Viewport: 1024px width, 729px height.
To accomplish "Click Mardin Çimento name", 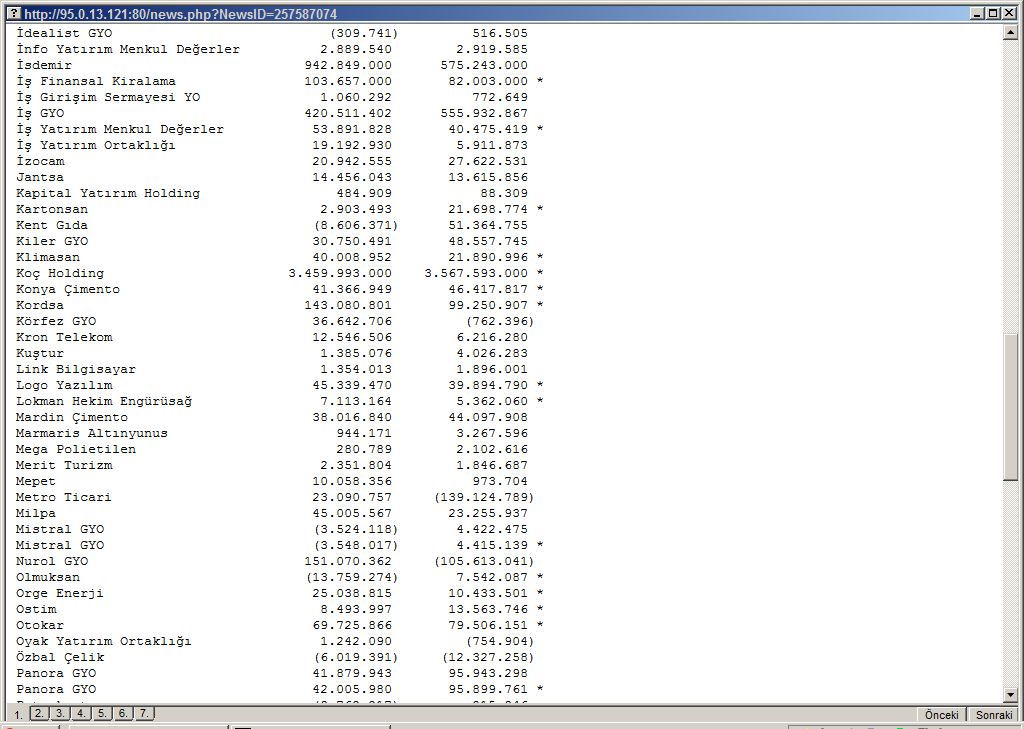I will (x=72, y=417).
